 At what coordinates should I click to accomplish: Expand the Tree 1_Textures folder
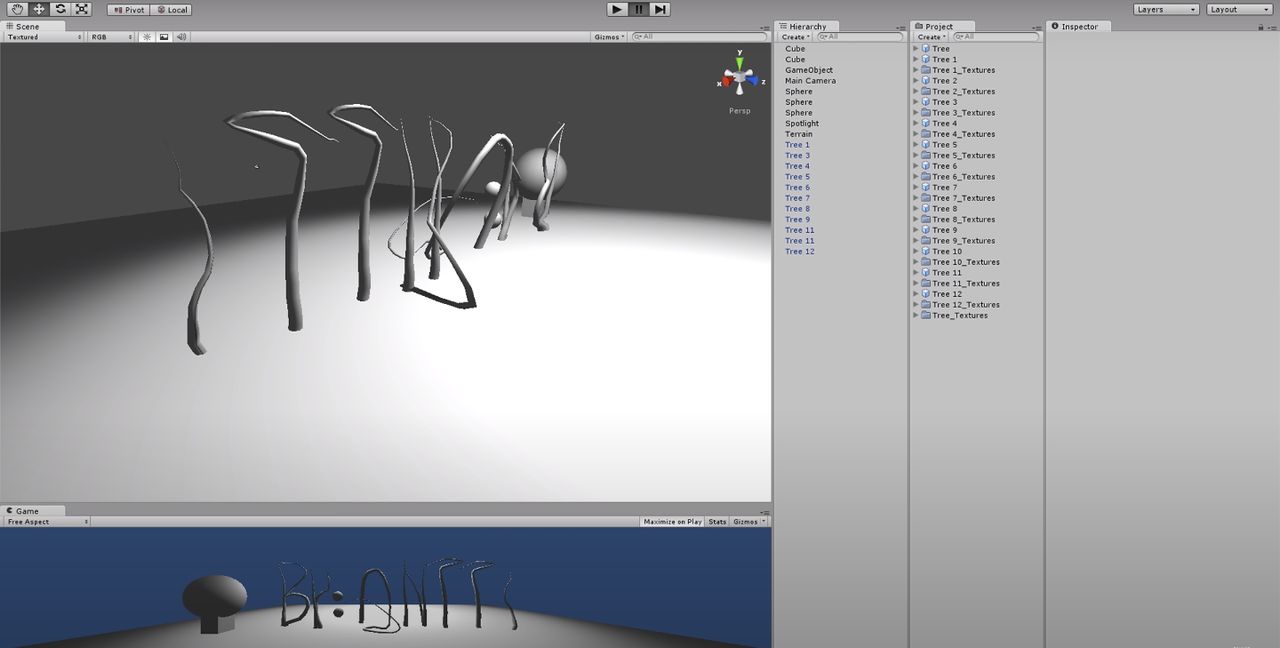click(x=916, y=70)
